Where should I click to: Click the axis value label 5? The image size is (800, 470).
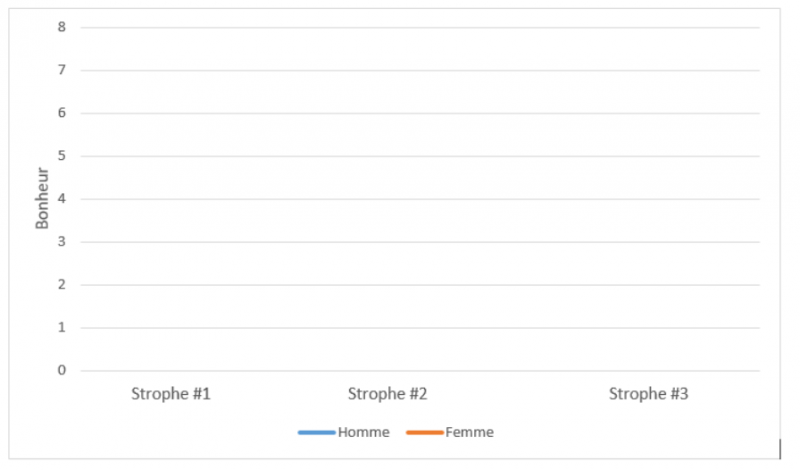(62, 156)
